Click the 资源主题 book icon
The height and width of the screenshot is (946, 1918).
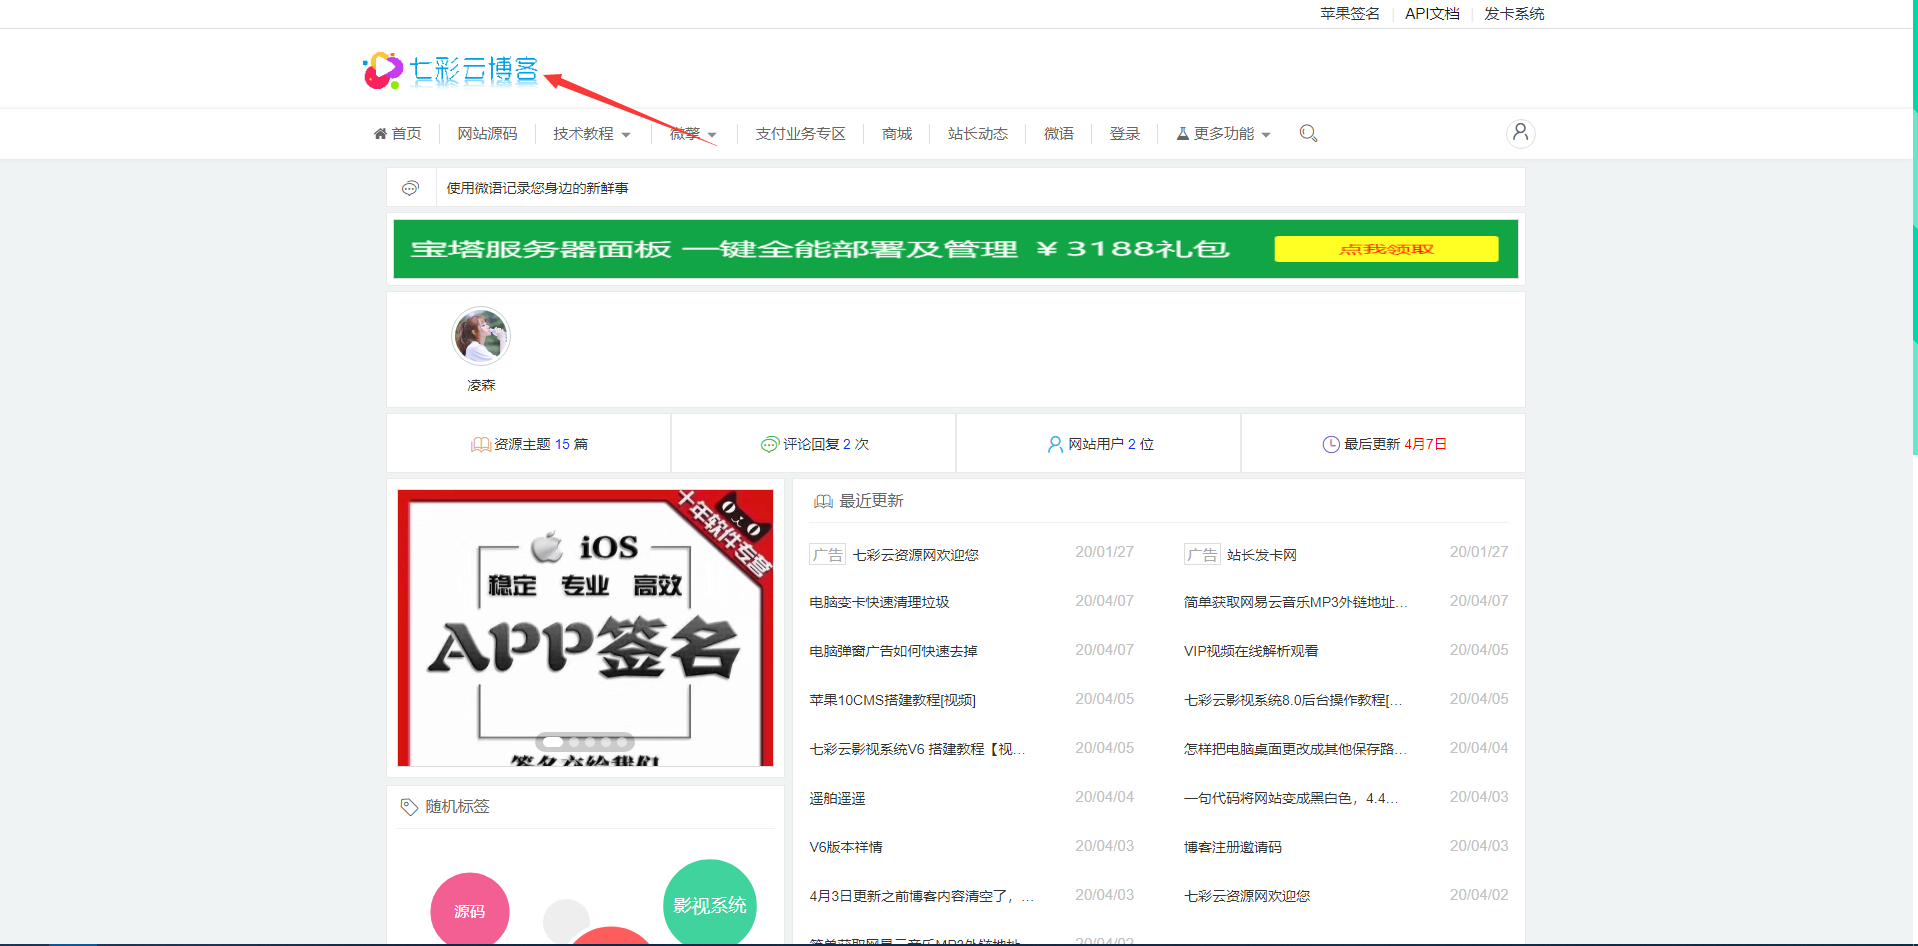[x=480, y=445]
